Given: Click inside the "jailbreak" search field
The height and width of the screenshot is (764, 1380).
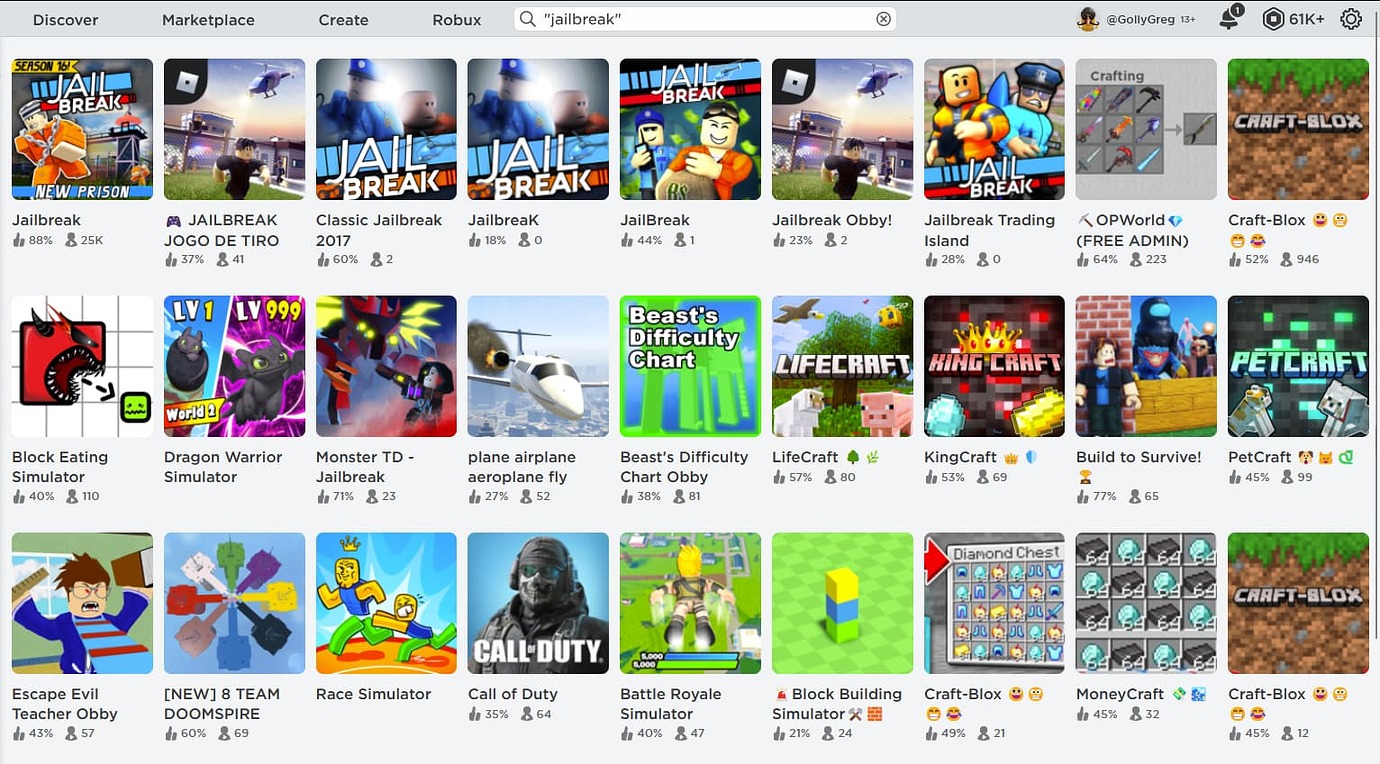Looking at the screenshot, I should 705,19.
